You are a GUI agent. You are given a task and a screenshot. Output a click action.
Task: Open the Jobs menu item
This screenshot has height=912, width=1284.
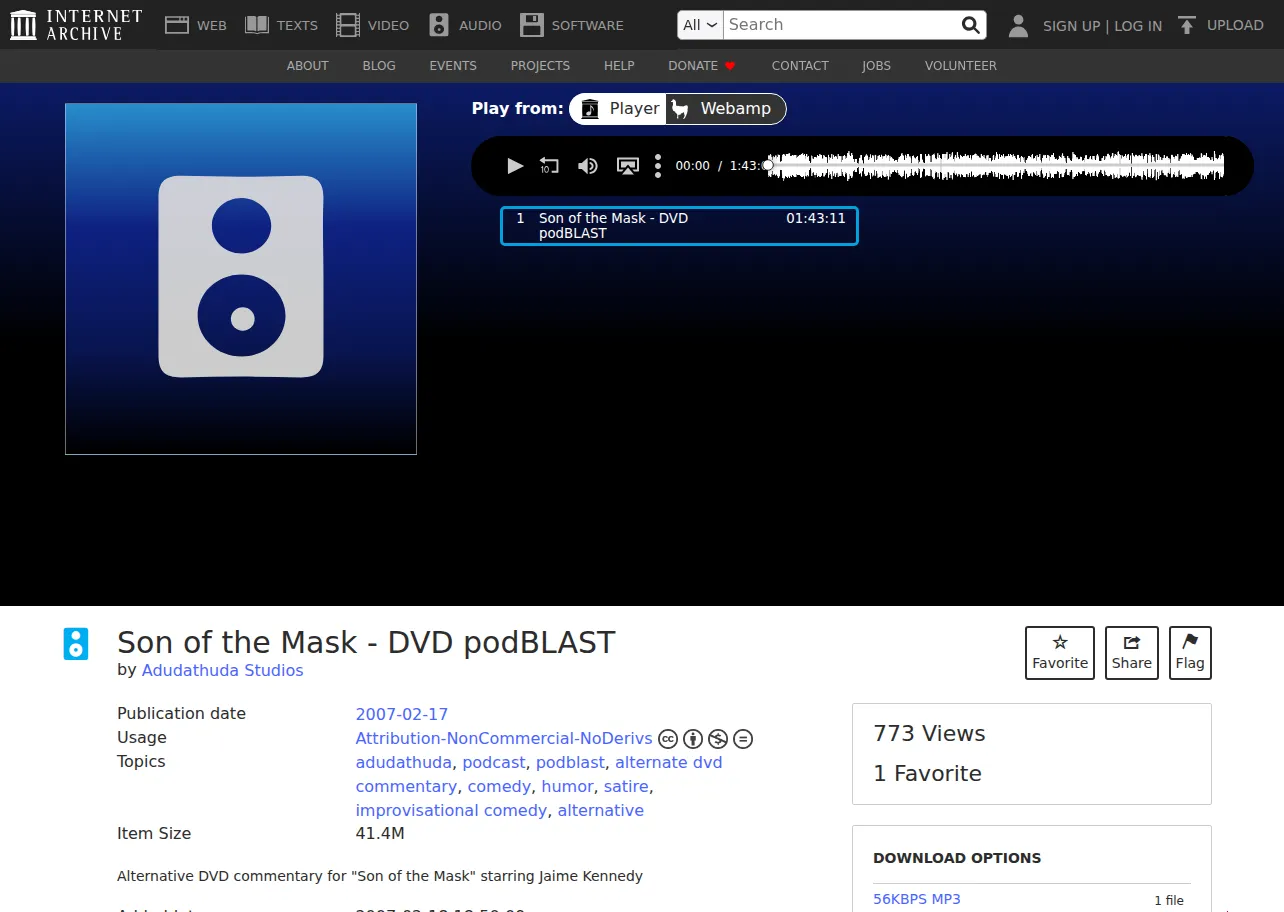coord(876,66)
